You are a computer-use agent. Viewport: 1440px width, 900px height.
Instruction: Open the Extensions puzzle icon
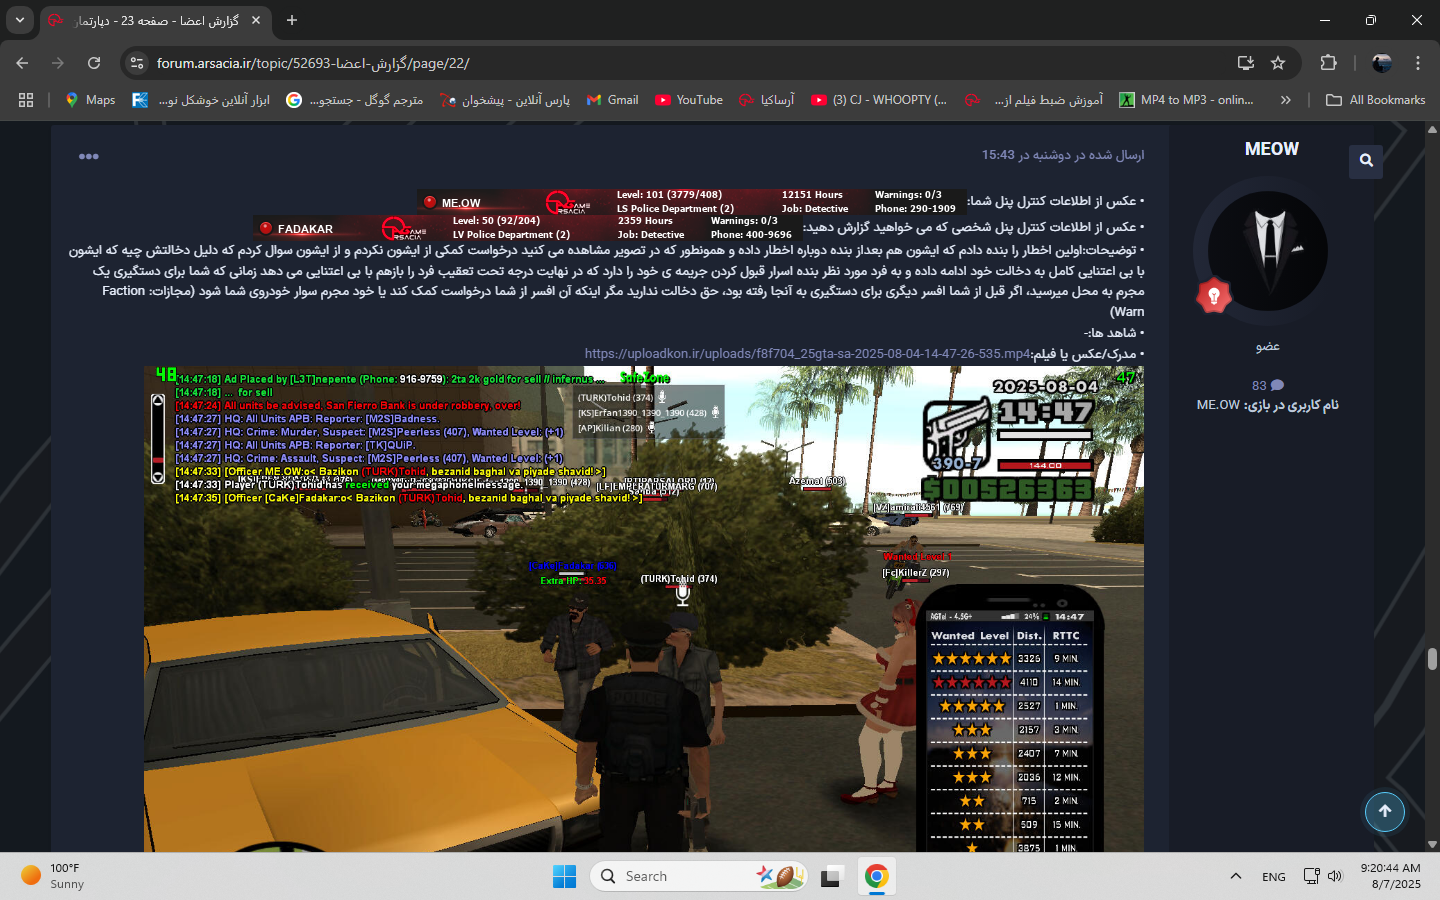pyautogui.click(x=1328, y=63)
